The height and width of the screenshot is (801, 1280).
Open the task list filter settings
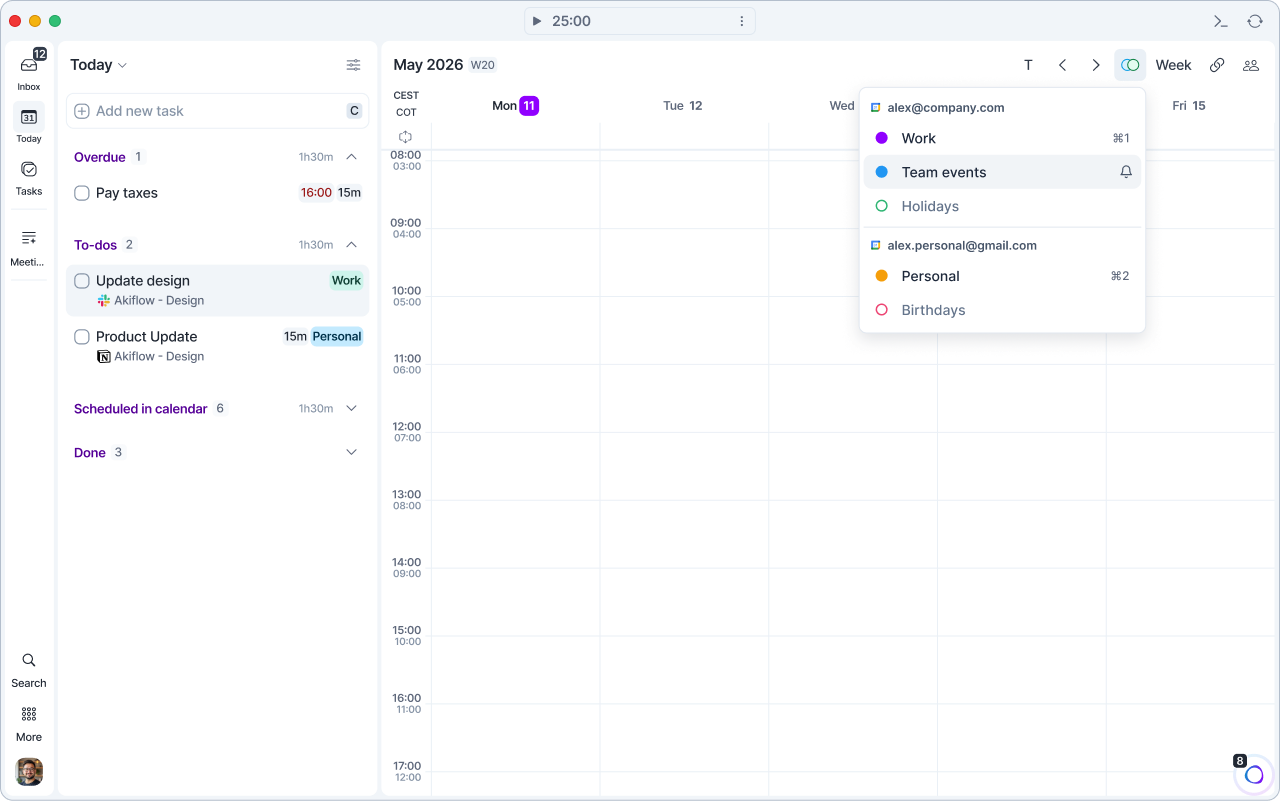point(354,65)
